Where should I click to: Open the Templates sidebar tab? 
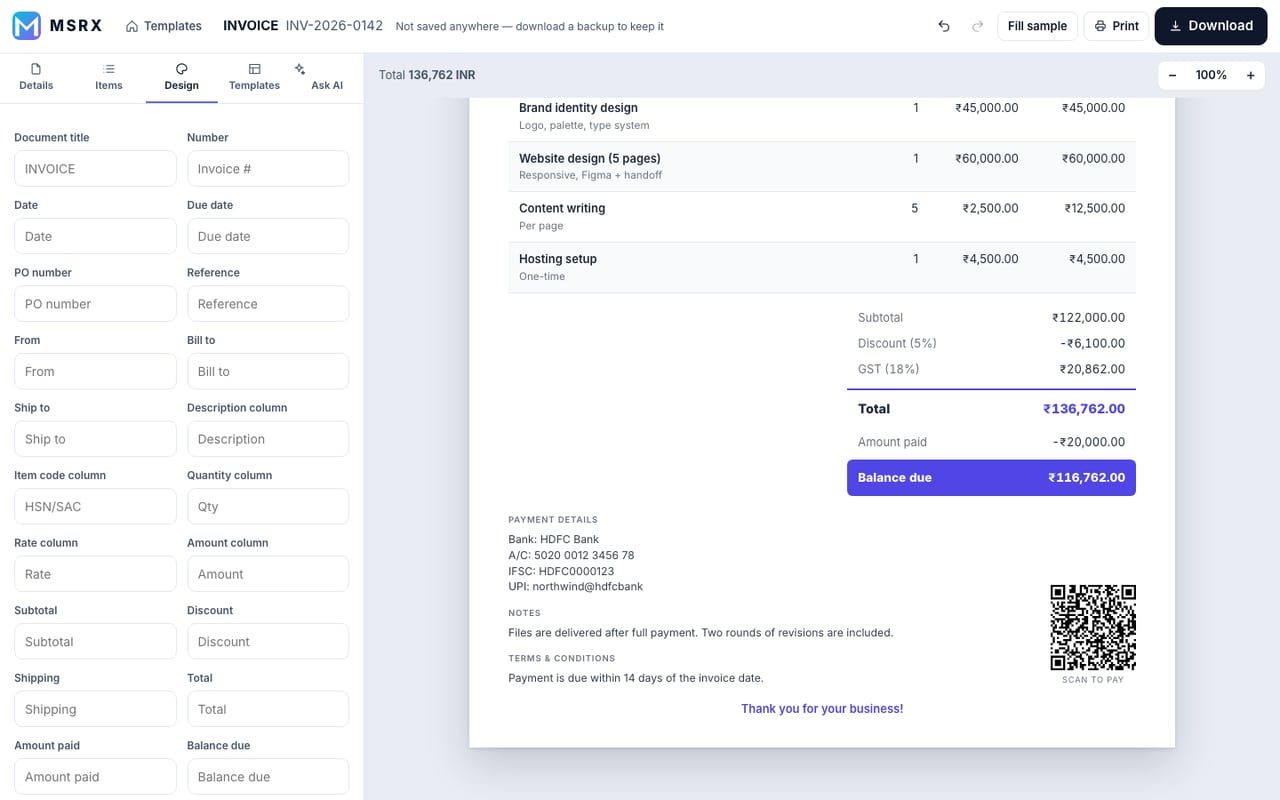coord(254,77)
